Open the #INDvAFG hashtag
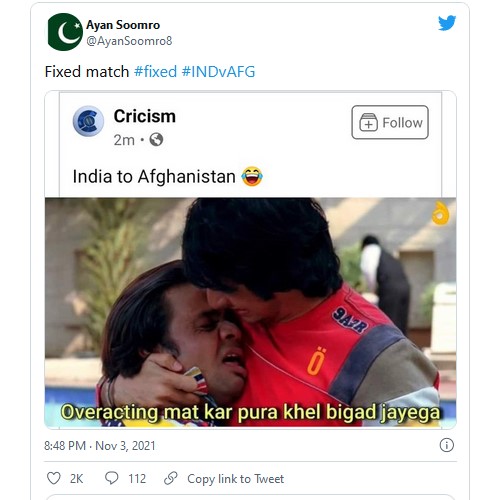The height and width of the screenshot is (500, 500). click(218, 72)
